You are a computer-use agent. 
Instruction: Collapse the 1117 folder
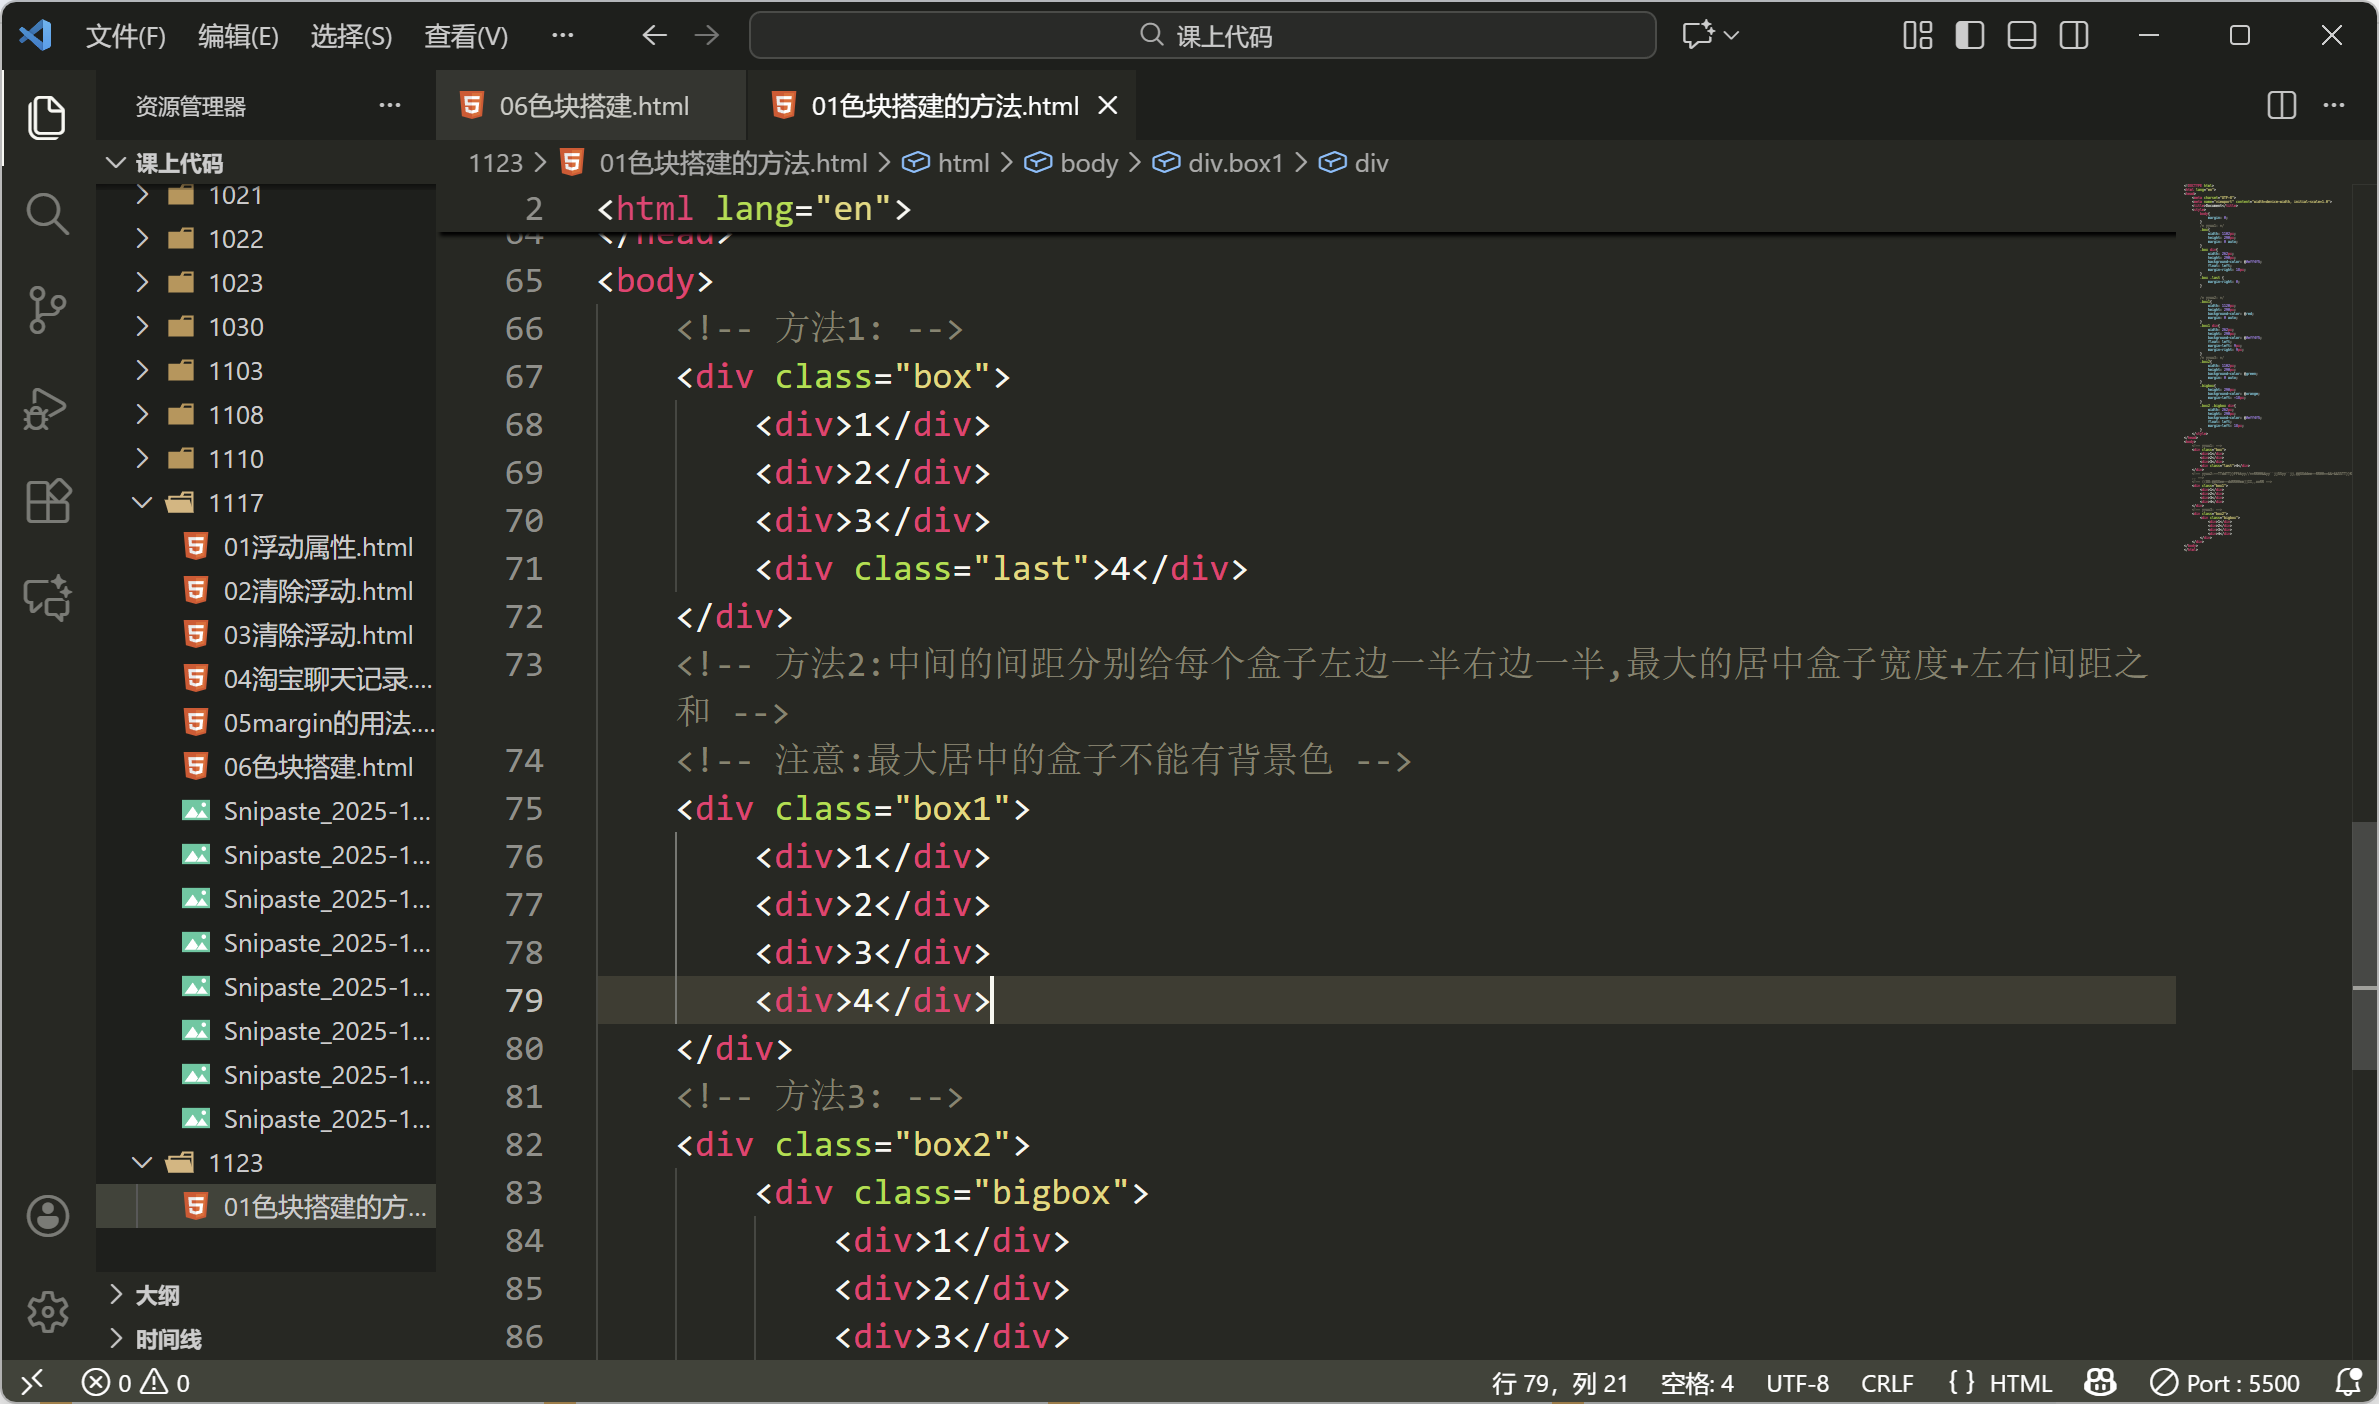click(236, 503)
